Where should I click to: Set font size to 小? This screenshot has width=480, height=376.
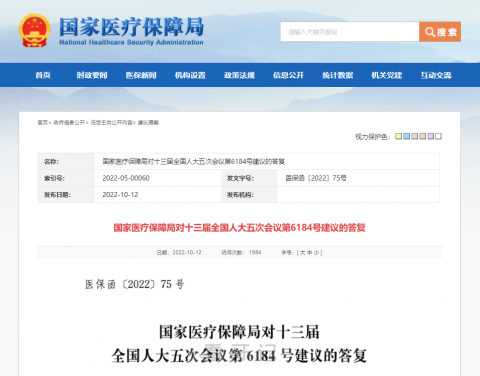pyautogui.click(x=316, y=253)
